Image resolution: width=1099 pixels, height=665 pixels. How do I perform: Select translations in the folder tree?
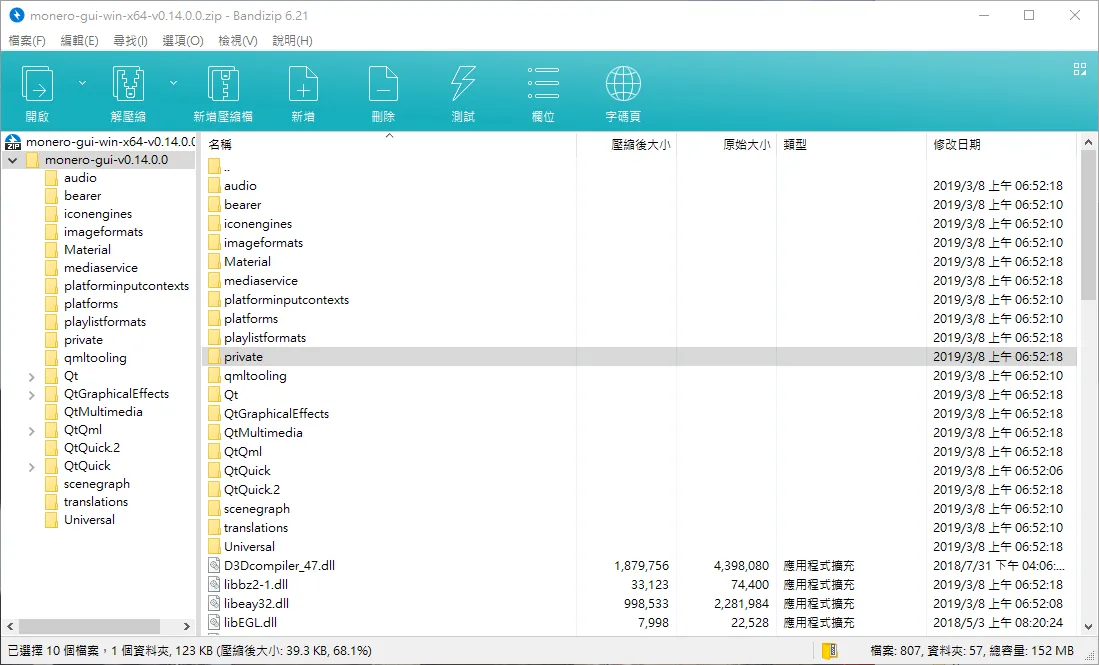(x=96, y=502)
